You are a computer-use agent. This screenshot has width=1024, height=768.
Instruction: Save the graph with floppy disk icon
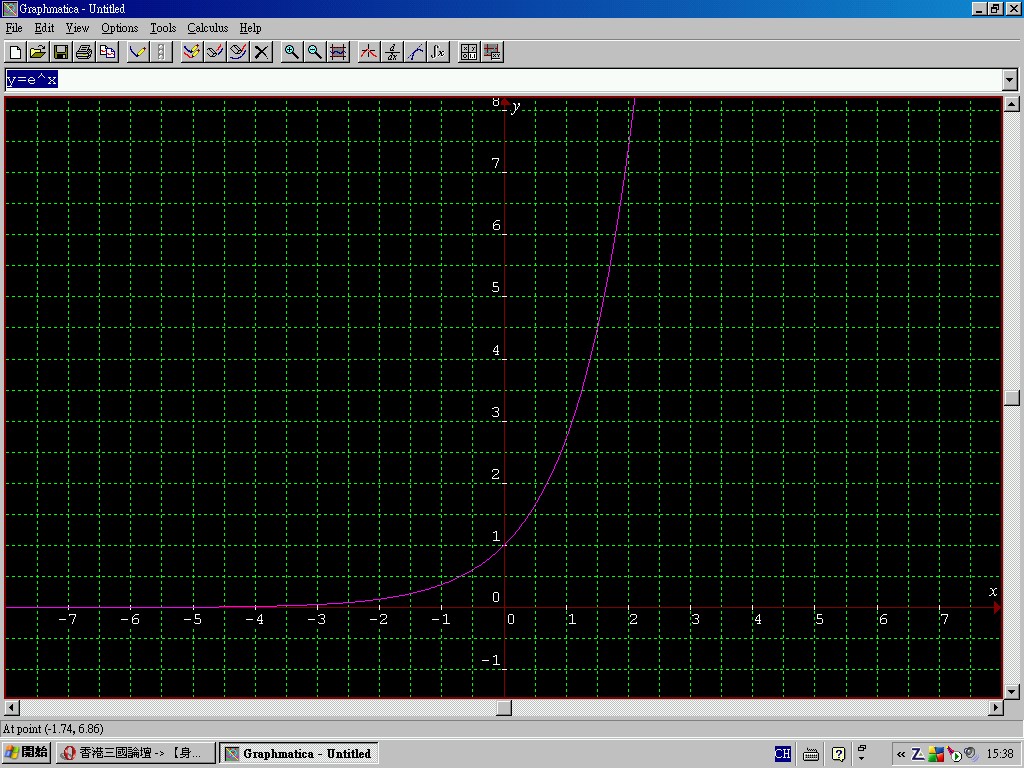tap(61, 52)
